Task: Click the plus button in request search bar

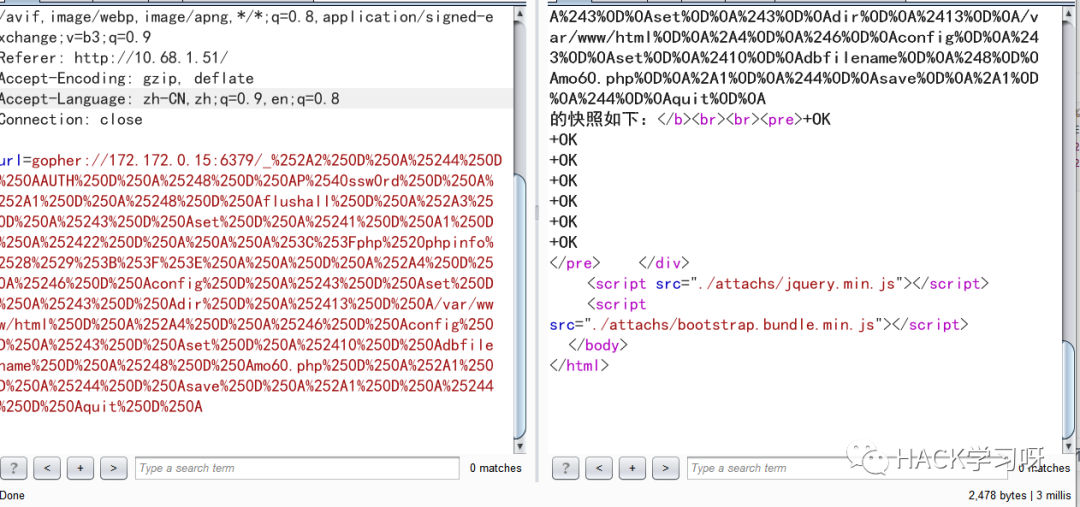Action: (81, 468)
